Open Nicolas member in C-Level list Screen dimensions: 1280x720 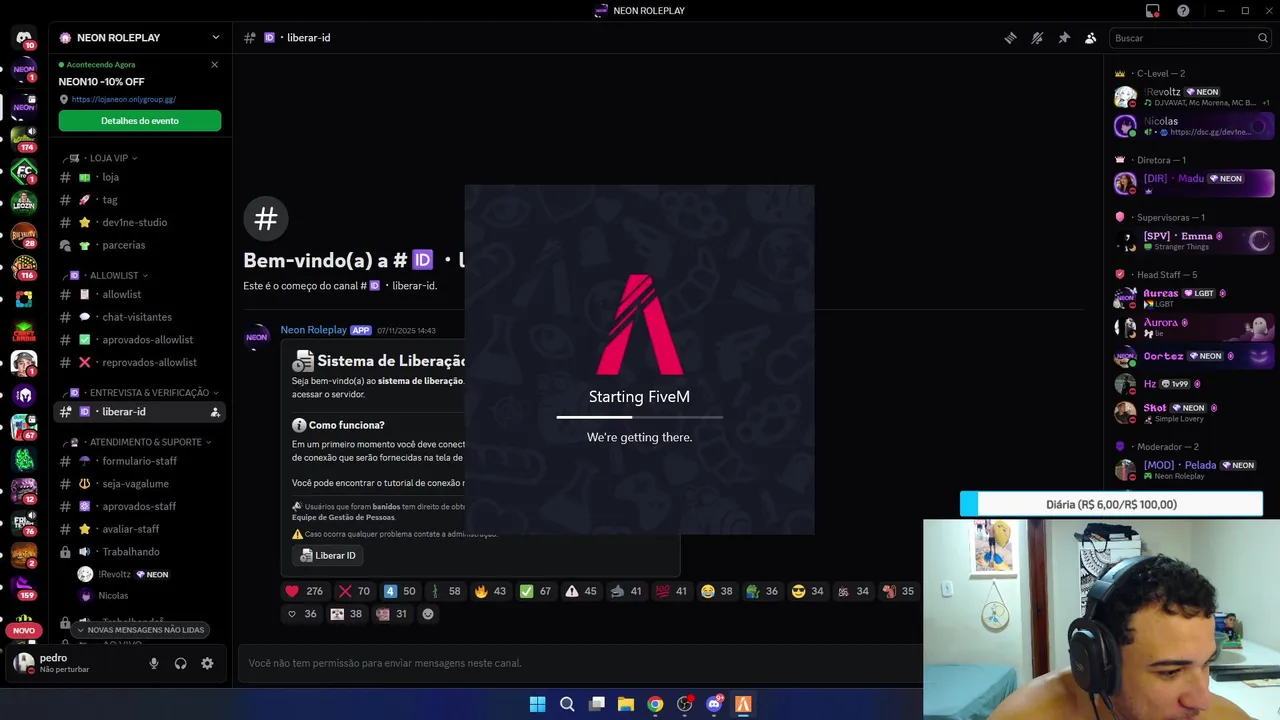coord(1194,126)
